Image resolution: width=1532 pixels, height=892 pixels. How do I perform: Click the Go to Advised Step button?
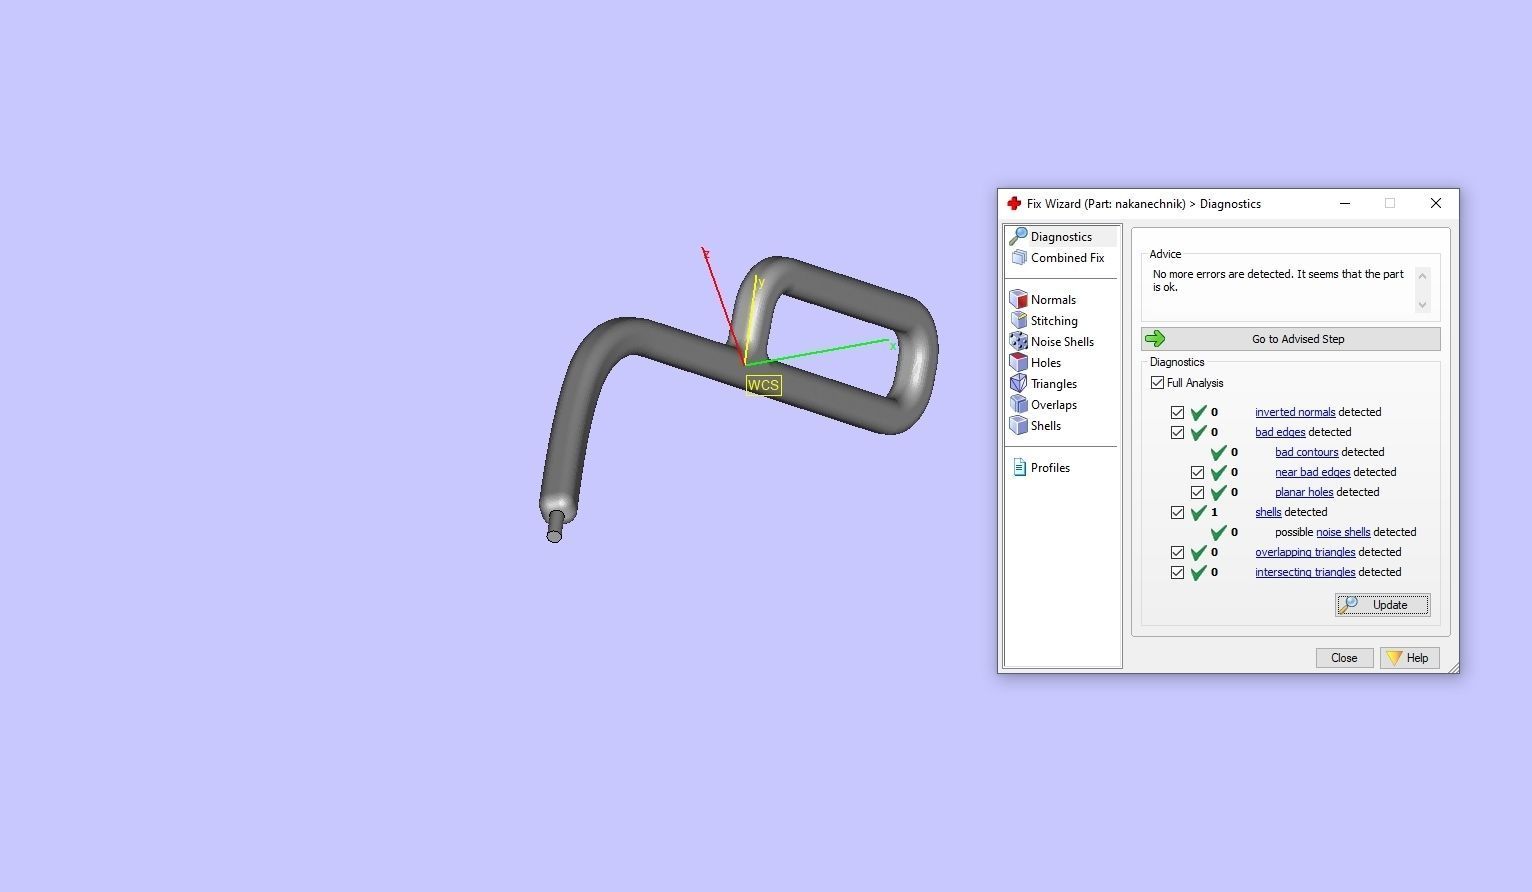coord(1290,339)
